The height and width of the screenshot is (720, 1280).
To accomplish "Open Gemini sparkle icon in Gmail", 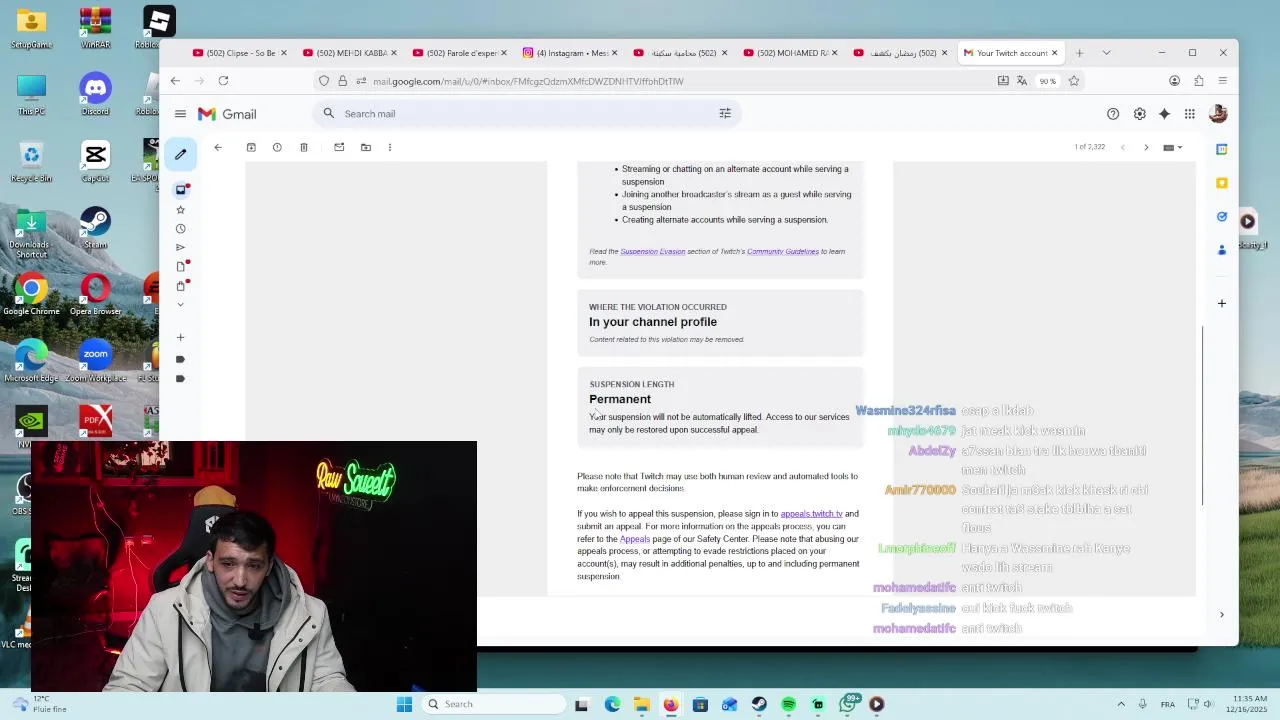I will tap(1164, 114).
